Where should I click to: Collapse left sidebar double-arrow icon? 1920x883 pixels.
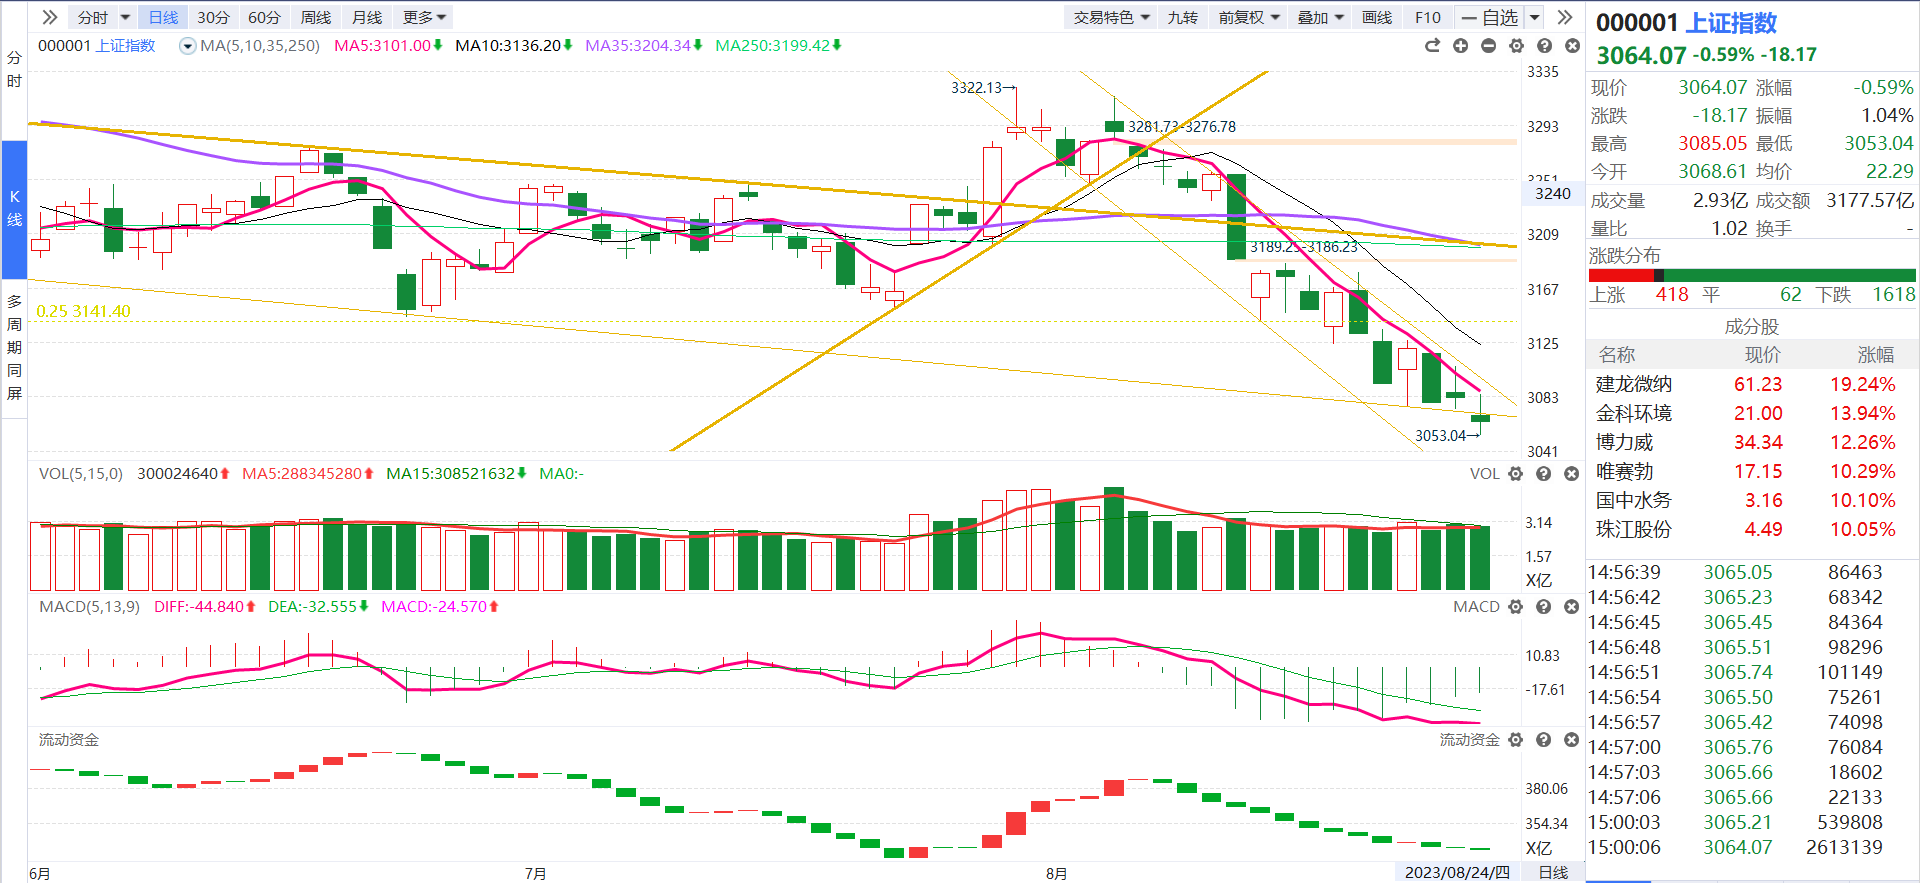(49, 17)
